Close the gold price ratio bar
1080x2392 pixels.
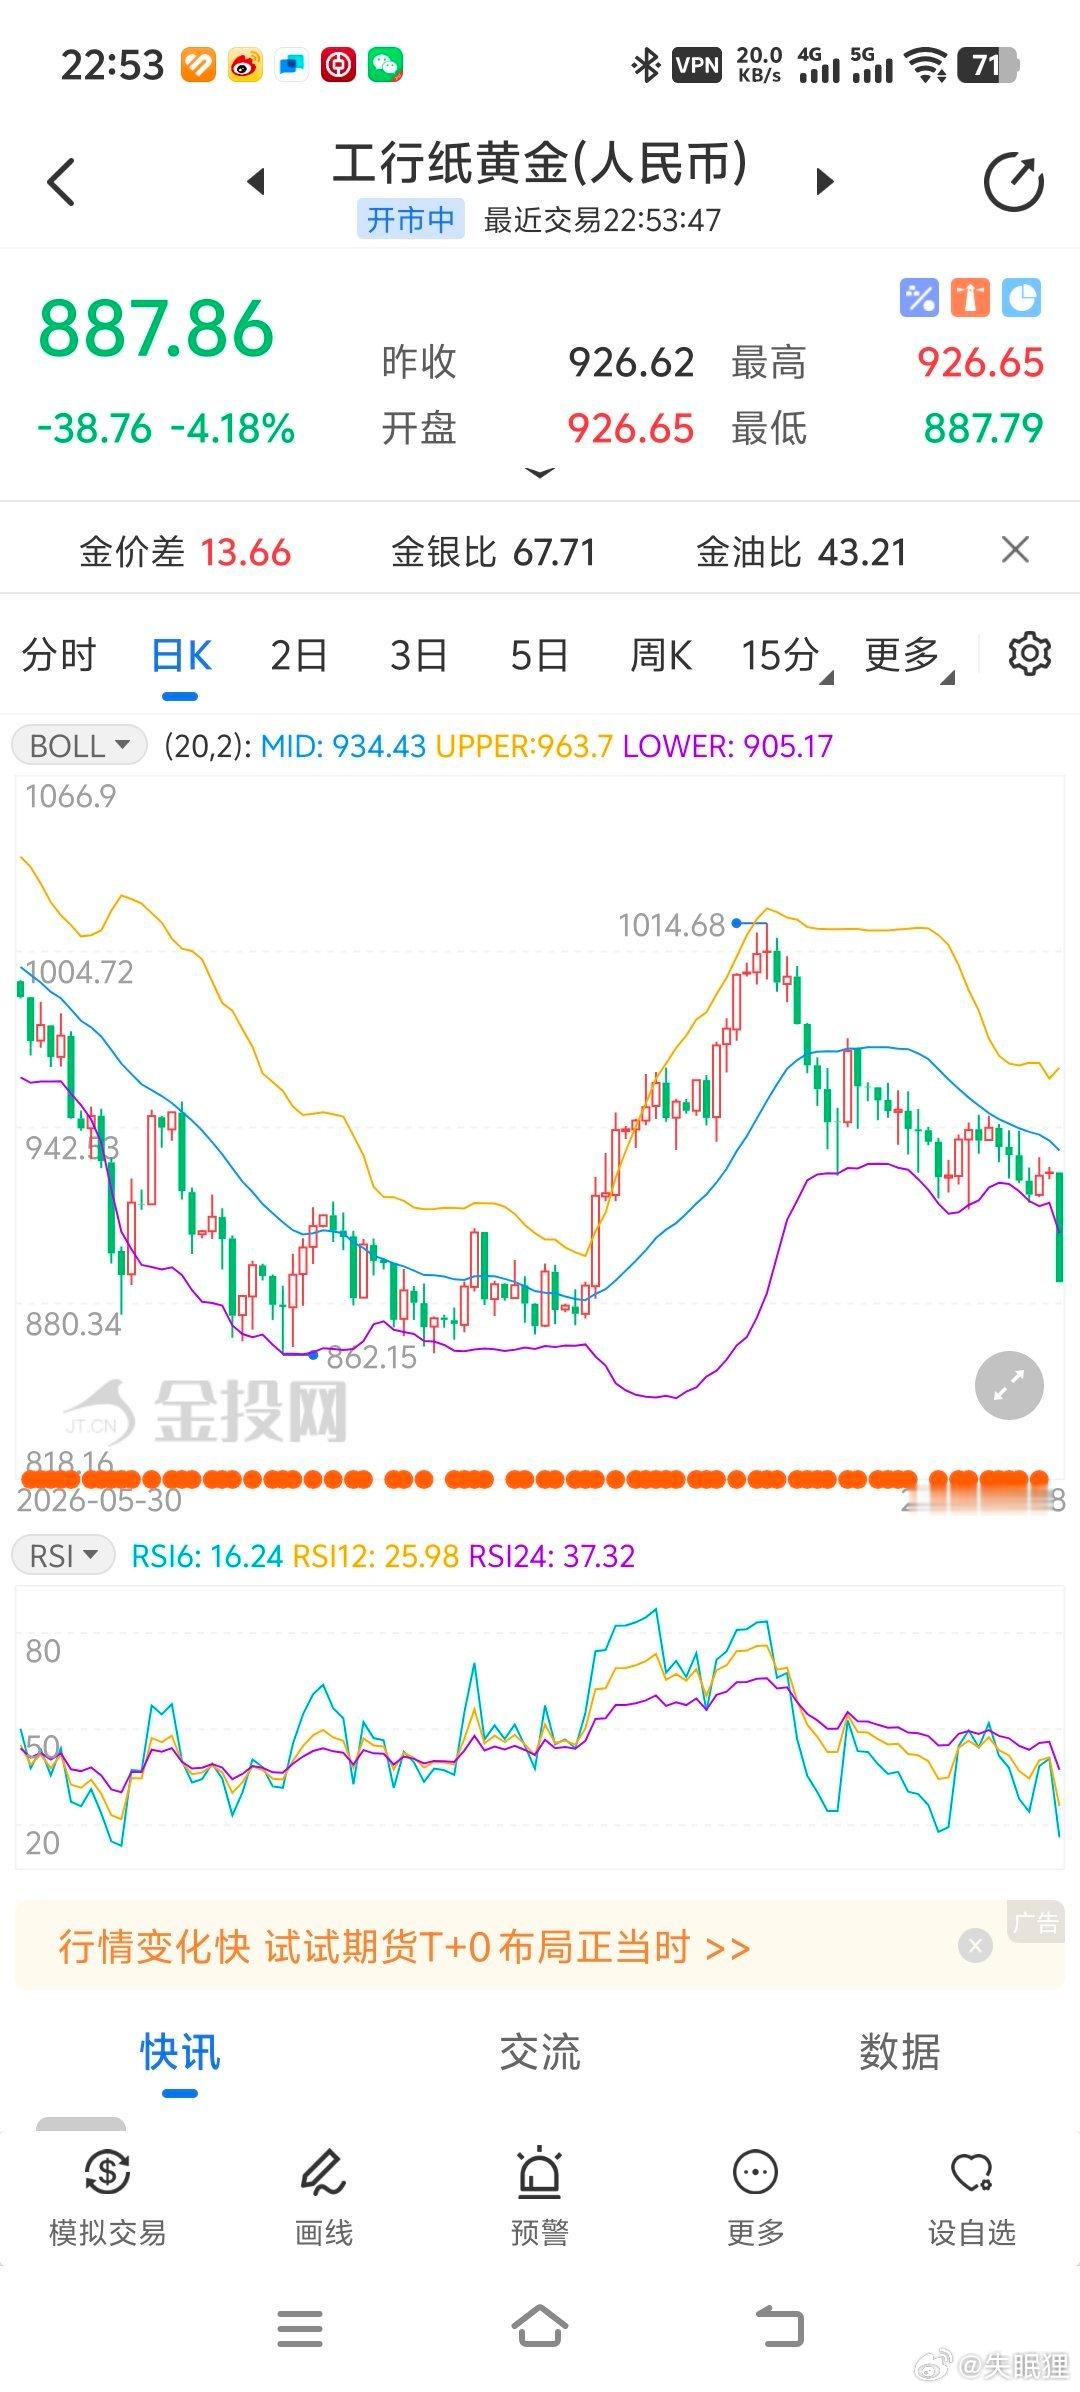point(1015,549)
